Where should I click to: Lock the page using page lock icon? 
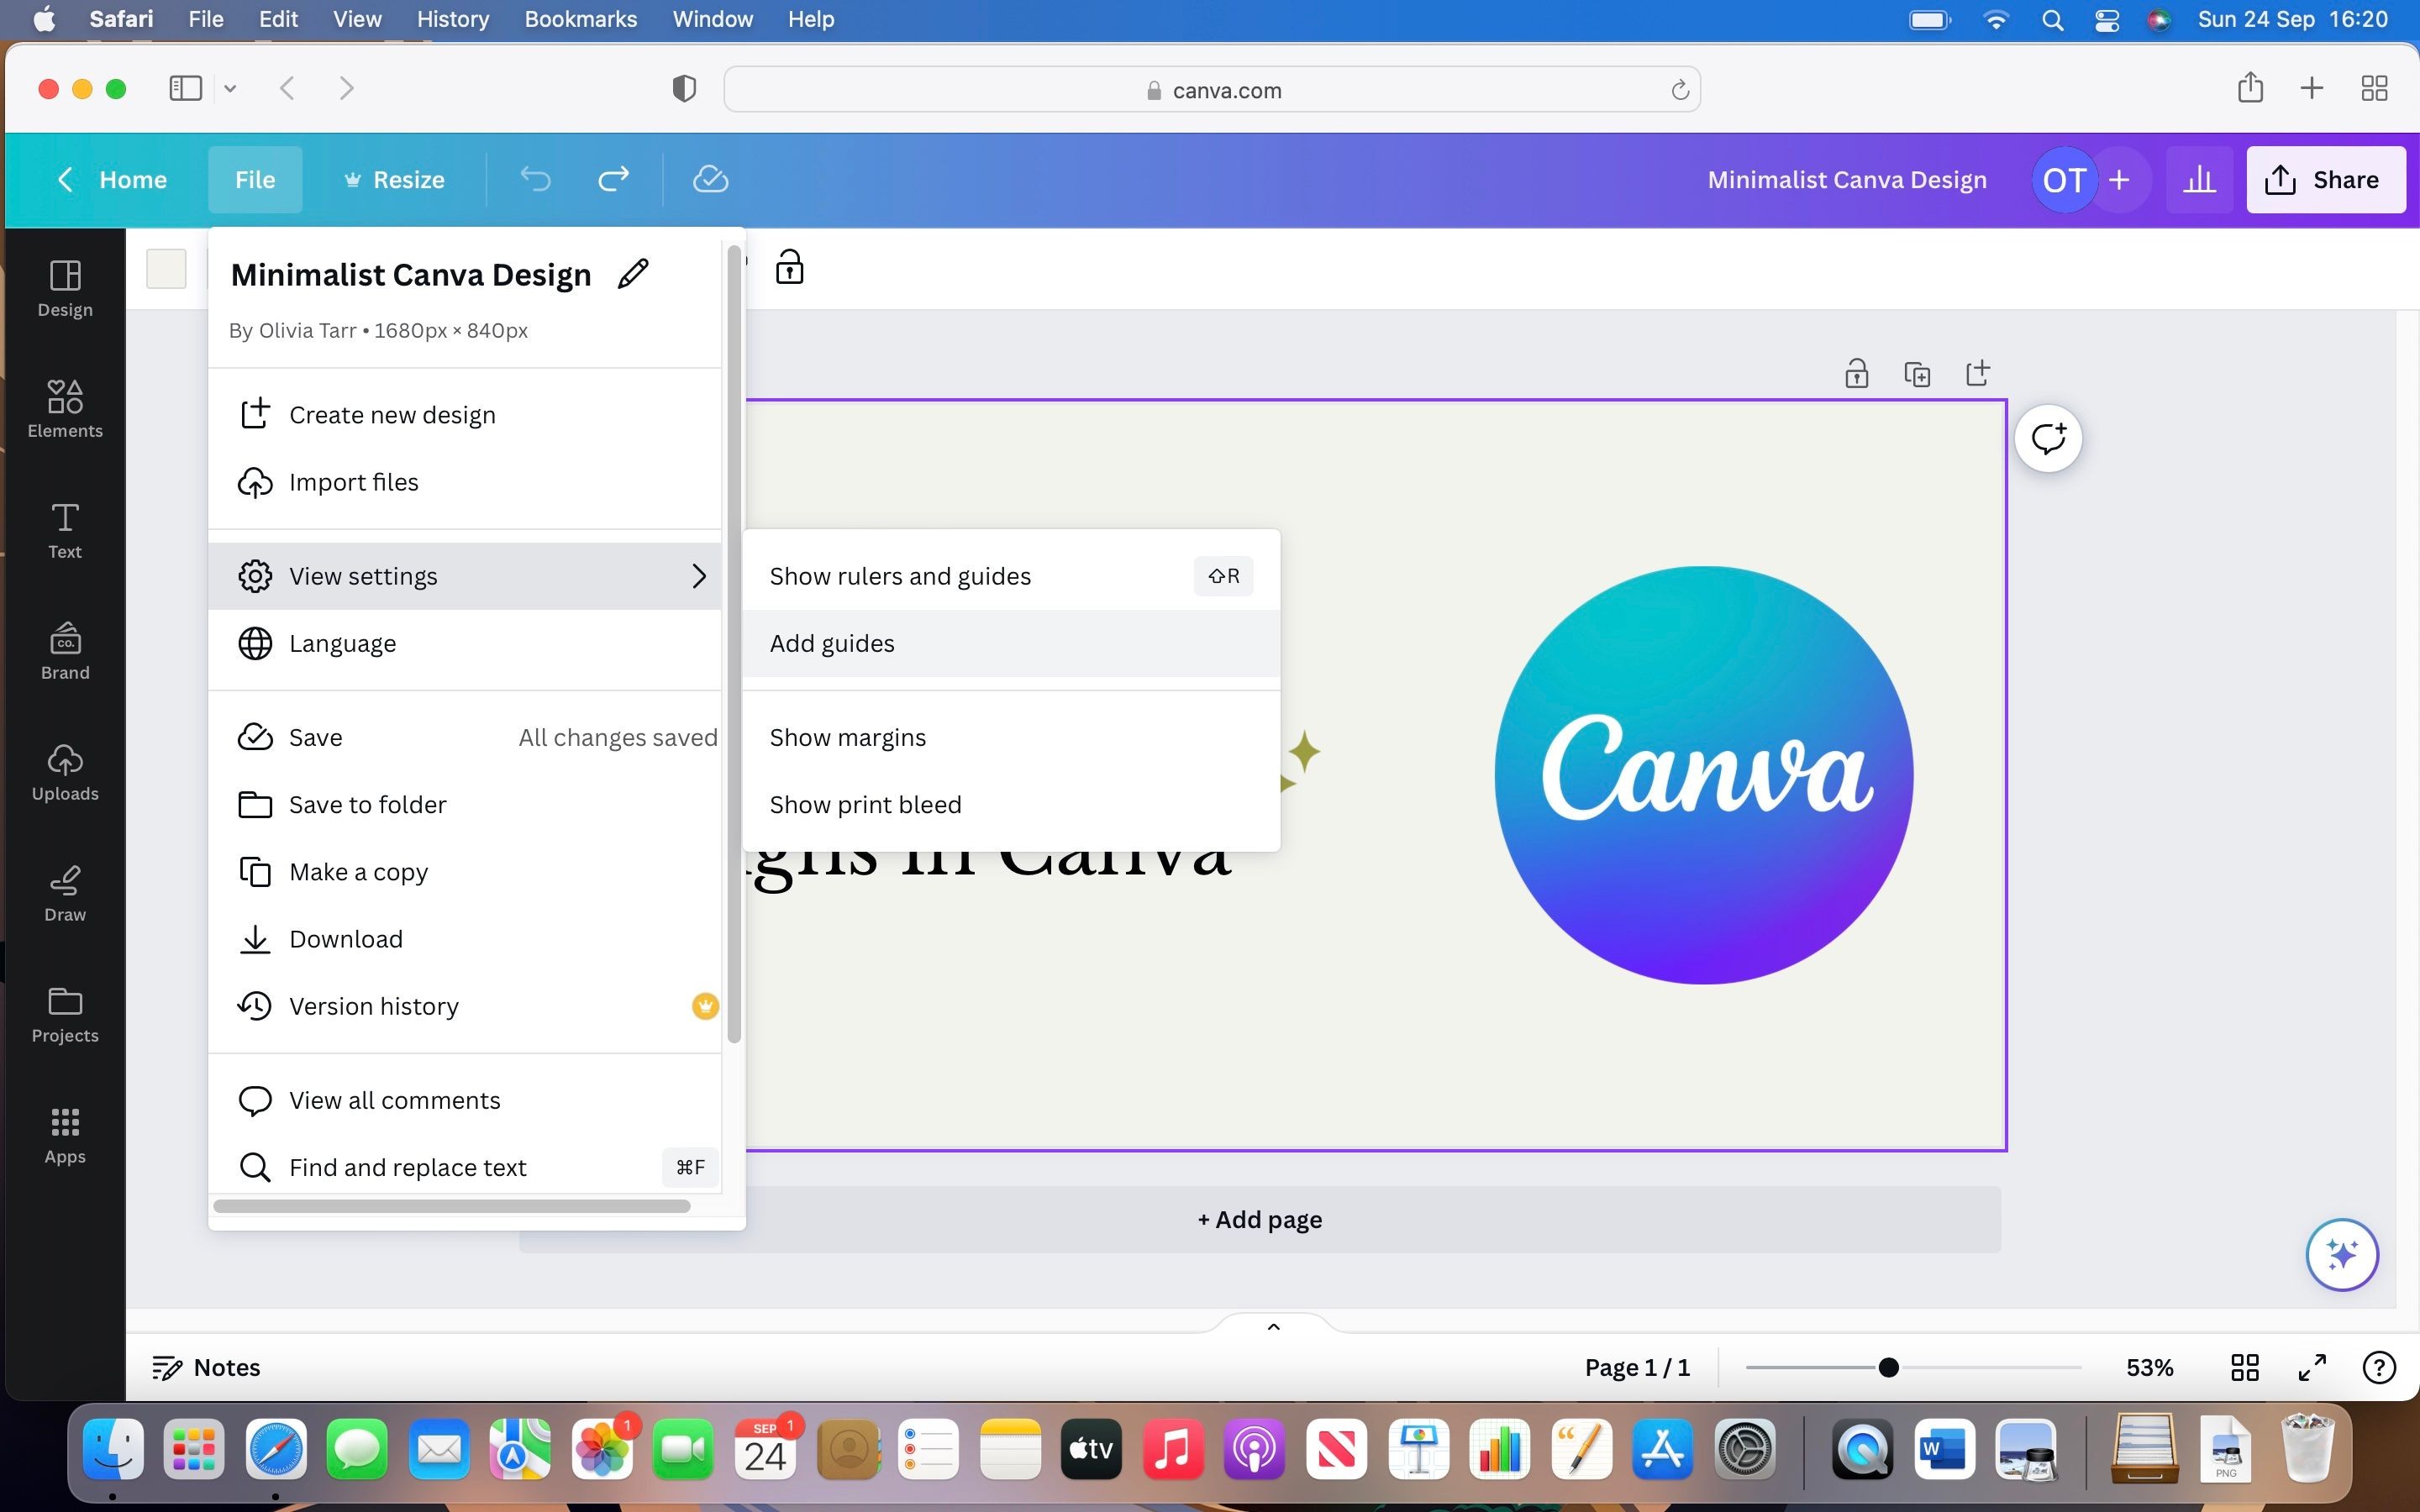pos(1856,373)
